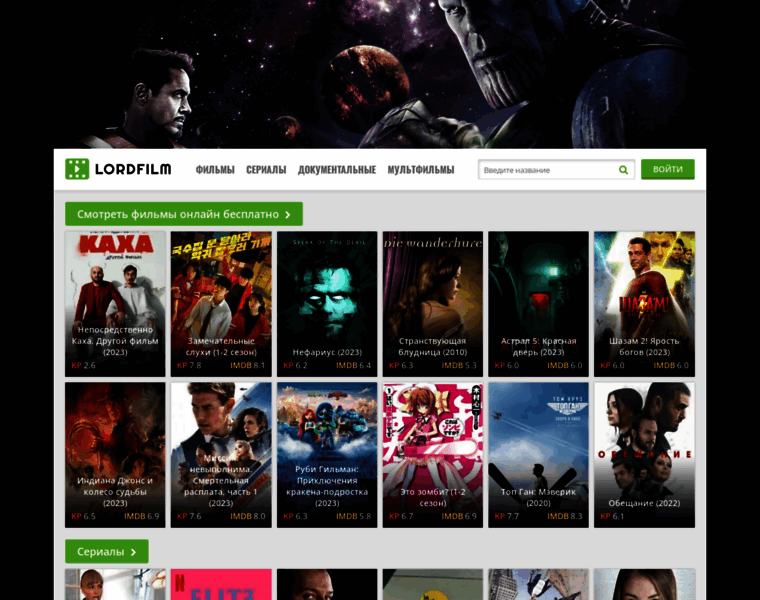The height and width of the screenshot is (600, 760).
Task: Click KP 6.1 rating on Обещание
Action: tap(612, 516)
